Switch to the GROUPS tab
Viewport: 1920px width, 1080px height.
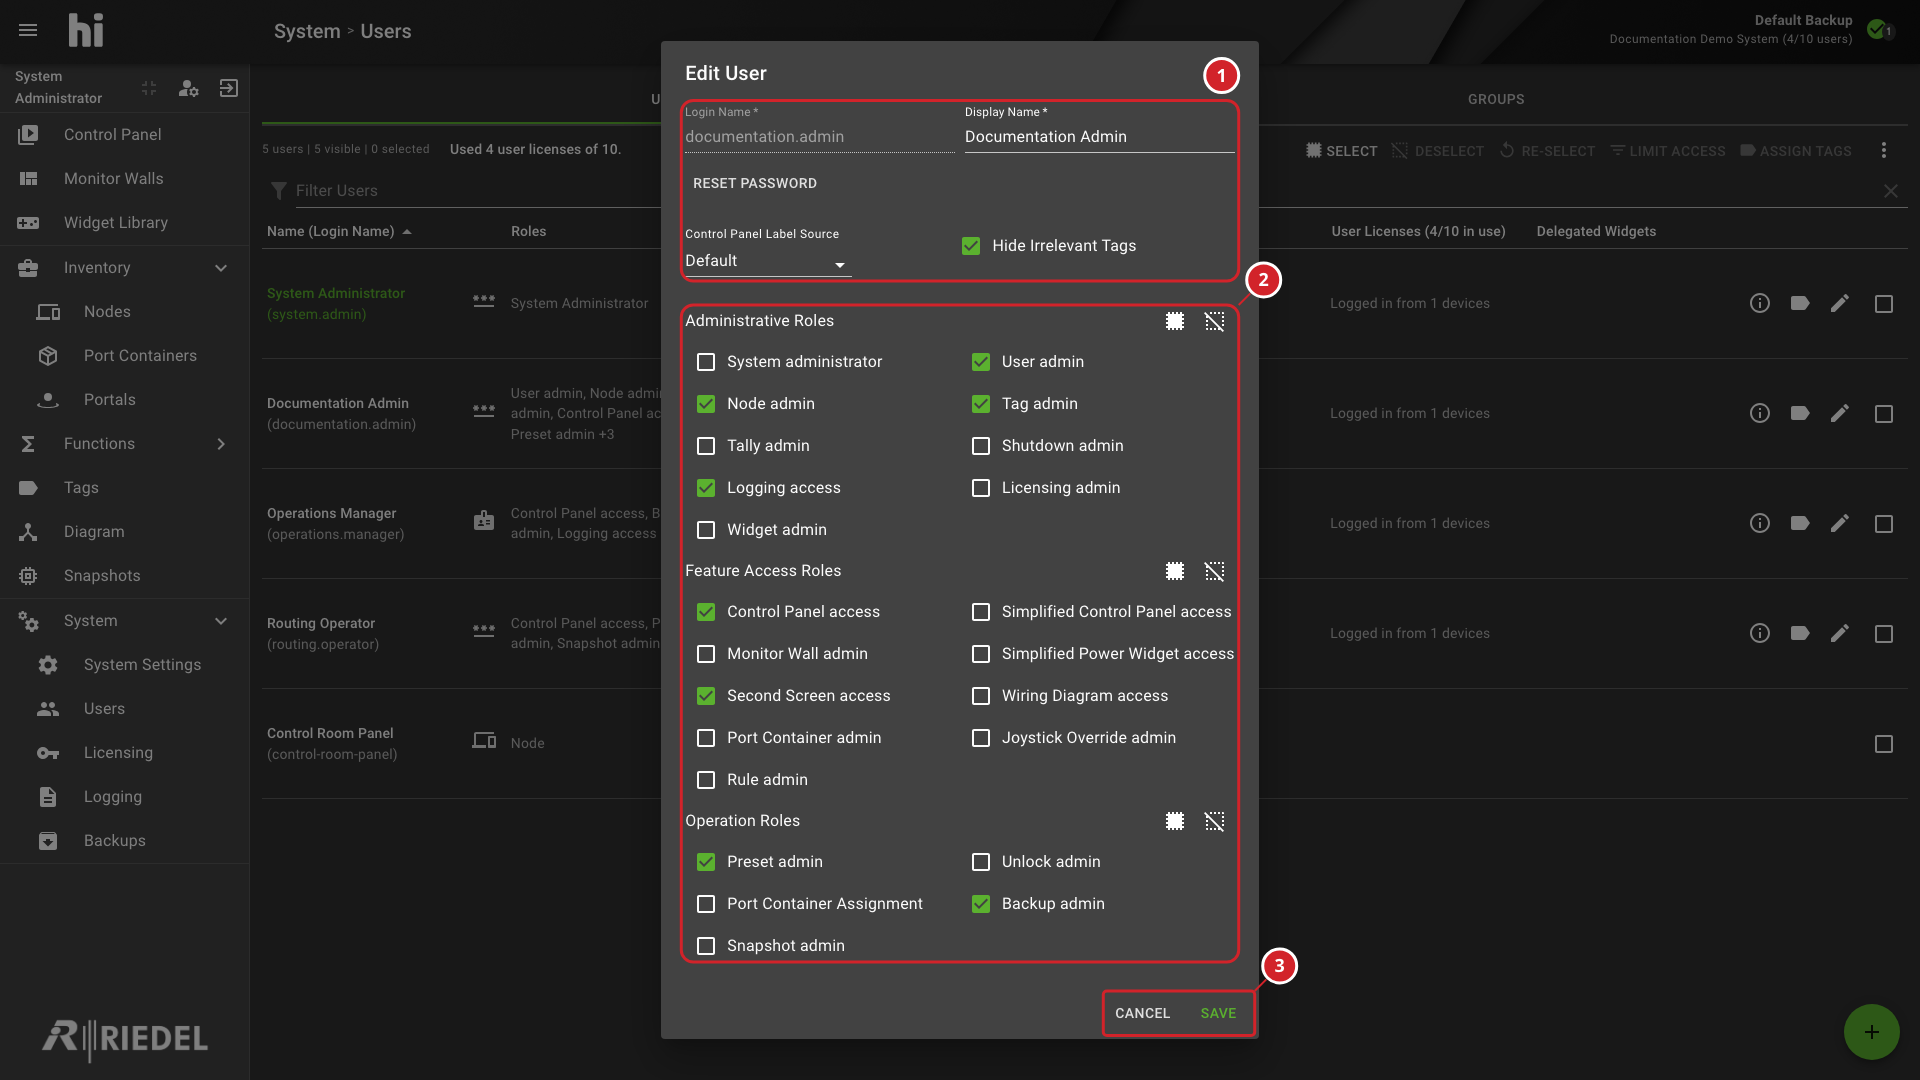[x=1496, y=99]
